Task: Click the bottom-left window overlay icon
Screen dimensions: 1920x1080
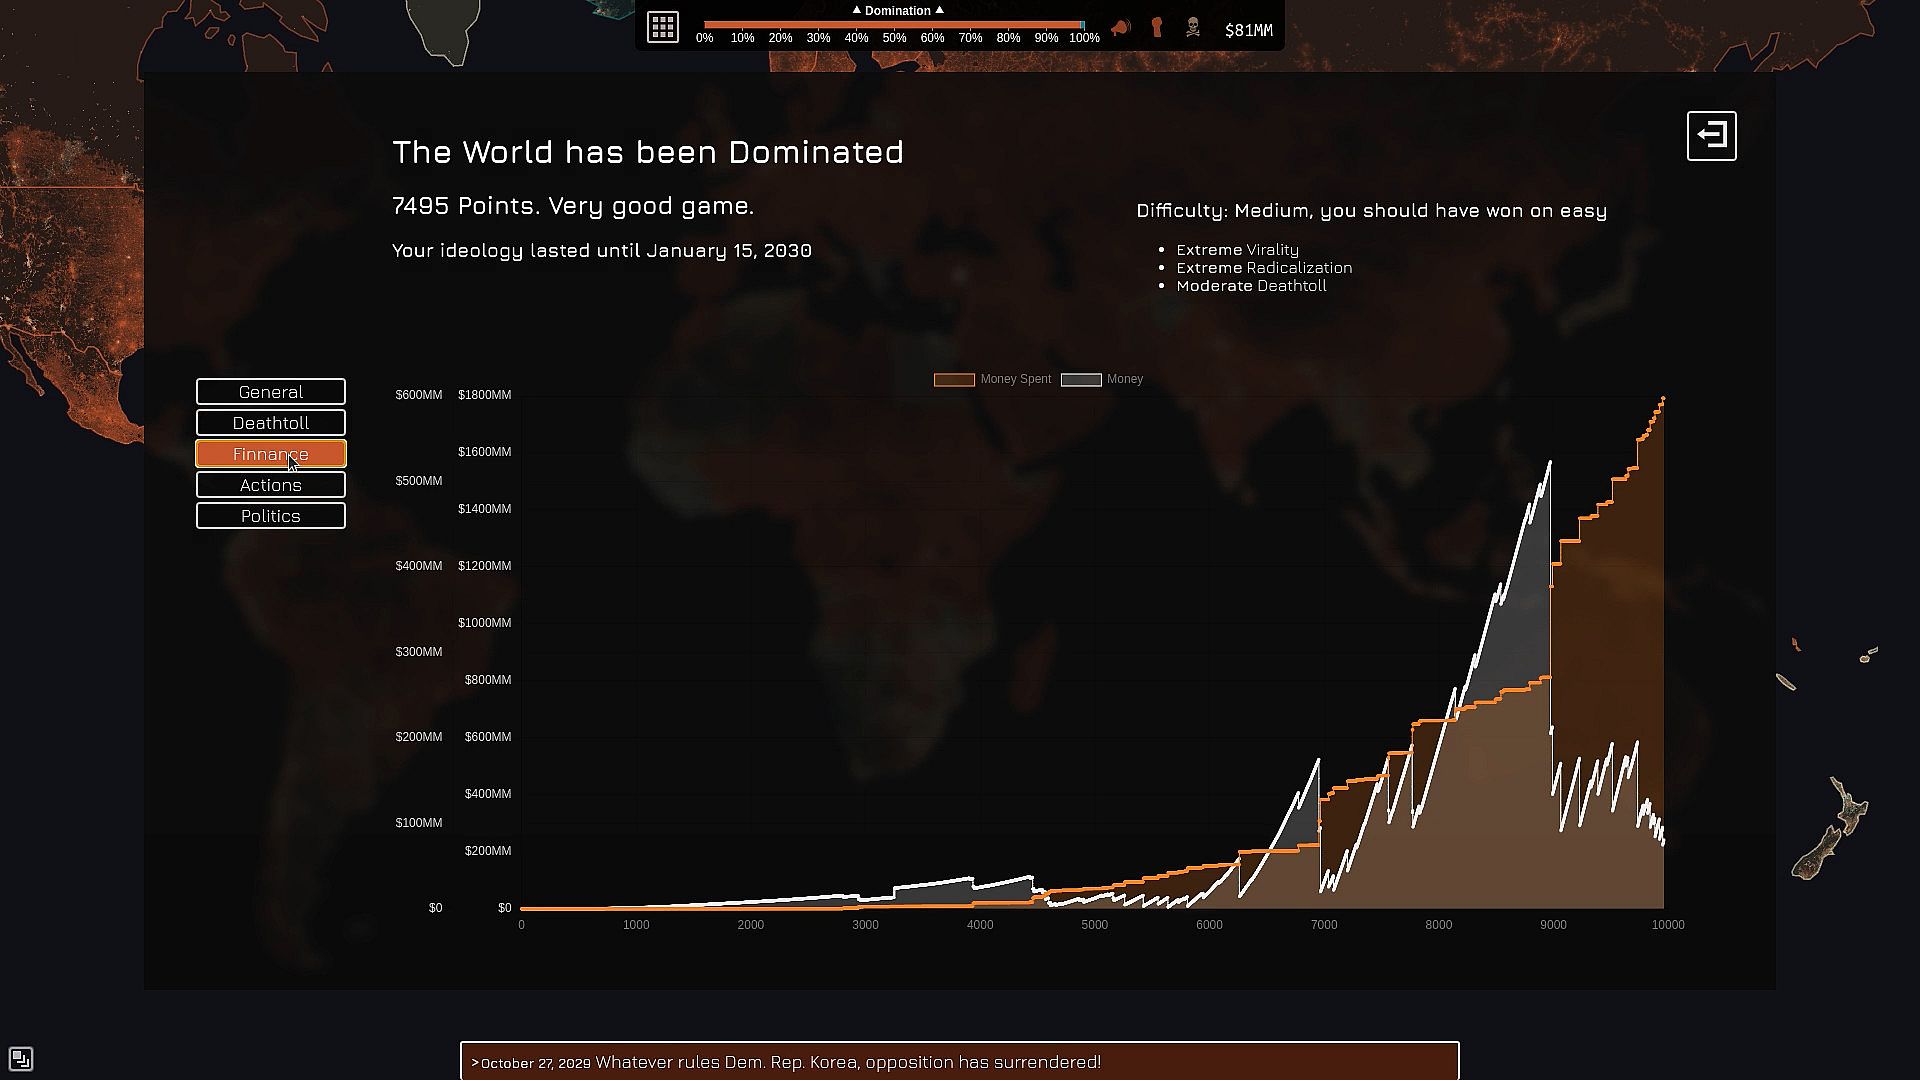Action: pyautogui.click(x=21, y=1059)
